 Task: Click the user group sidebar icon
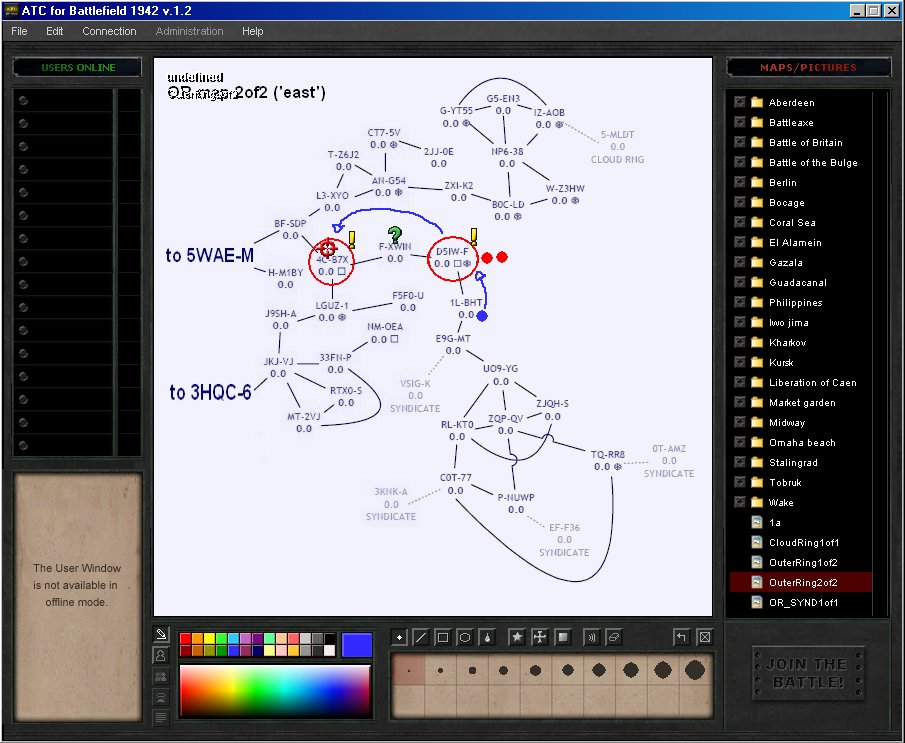[x=161, y=677]
